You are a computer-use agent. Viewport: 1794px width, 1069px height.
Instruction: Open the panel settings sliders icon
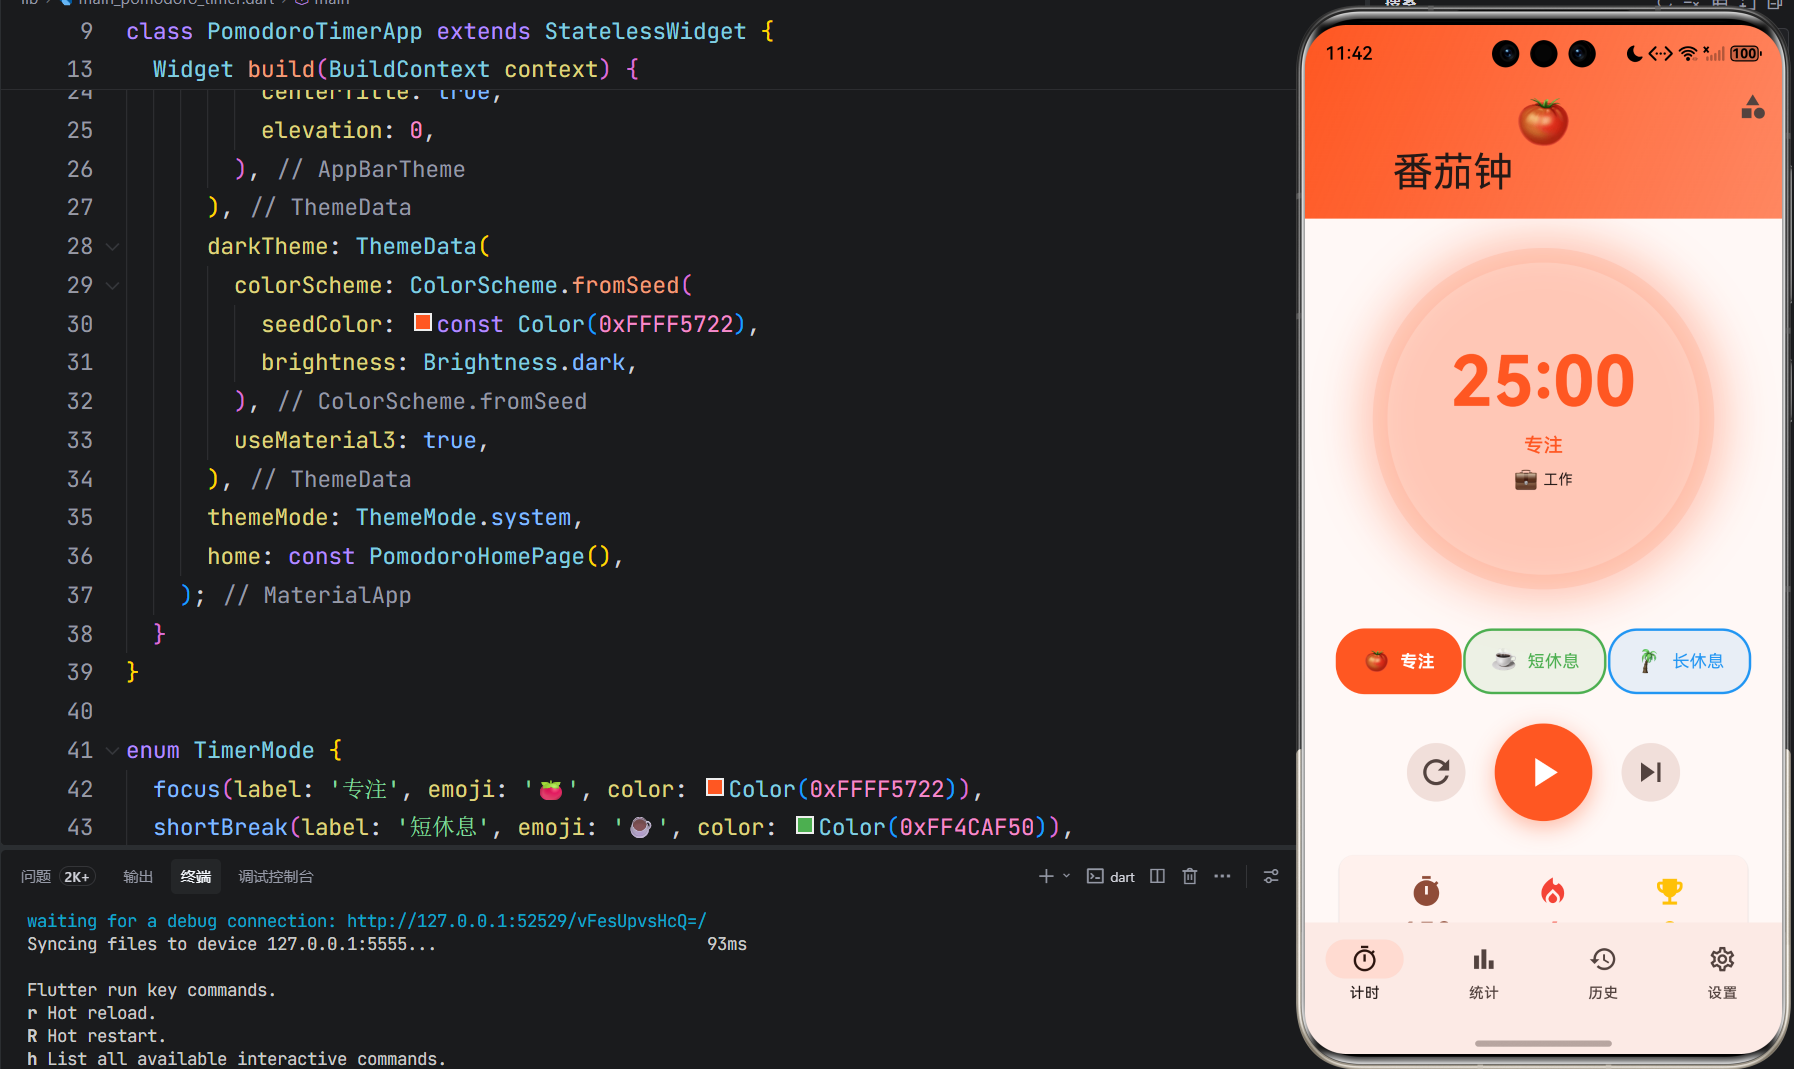[1271, 876]
